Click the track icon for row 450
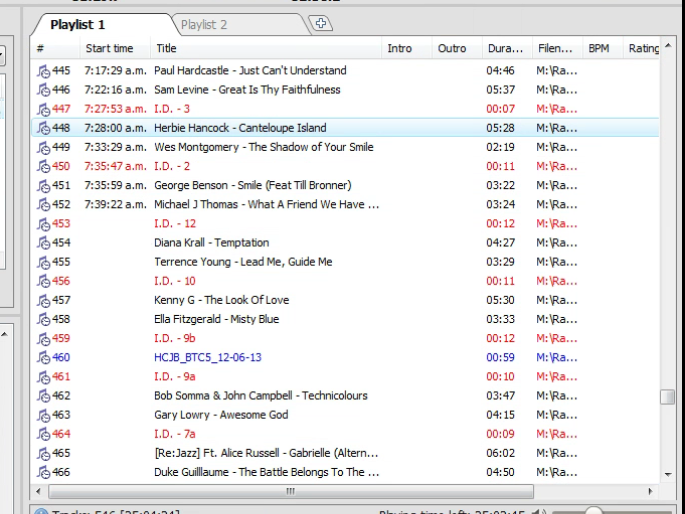 (43, 166)
